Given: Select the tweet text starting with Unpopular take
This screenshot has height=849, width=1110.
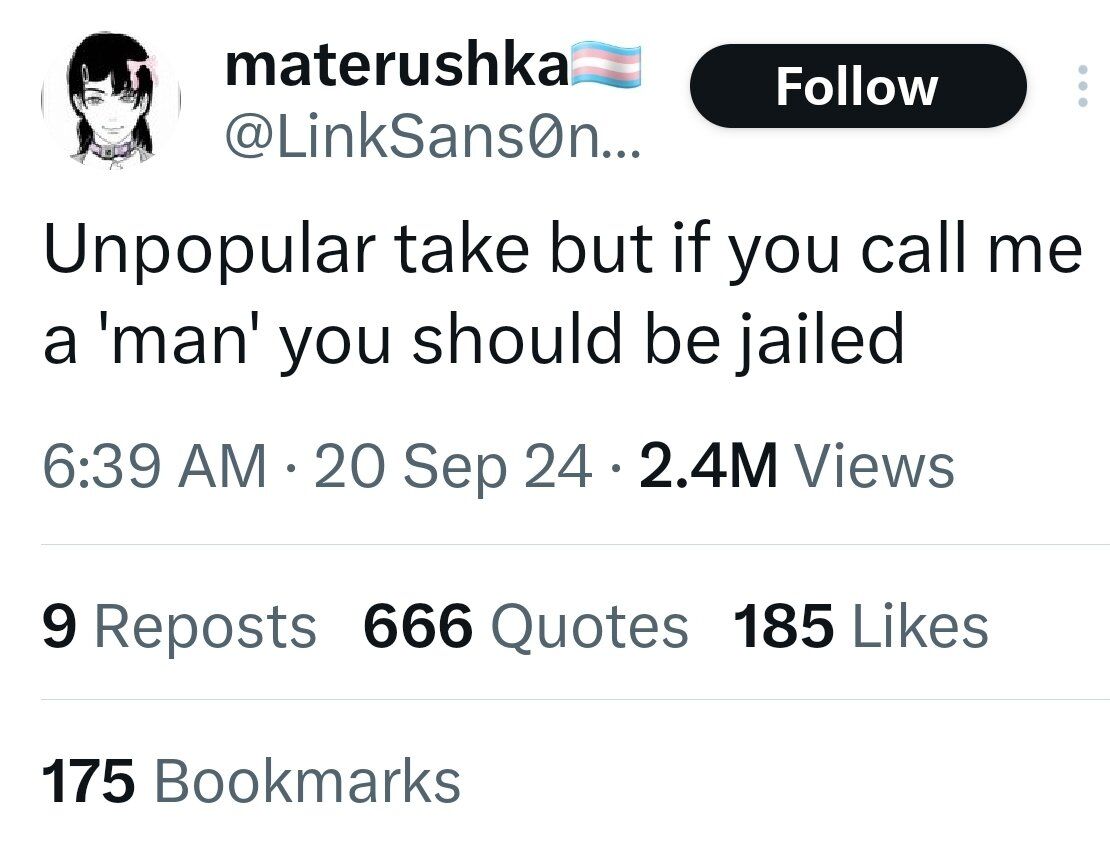Looking at the screenshot, I should 563,294.
